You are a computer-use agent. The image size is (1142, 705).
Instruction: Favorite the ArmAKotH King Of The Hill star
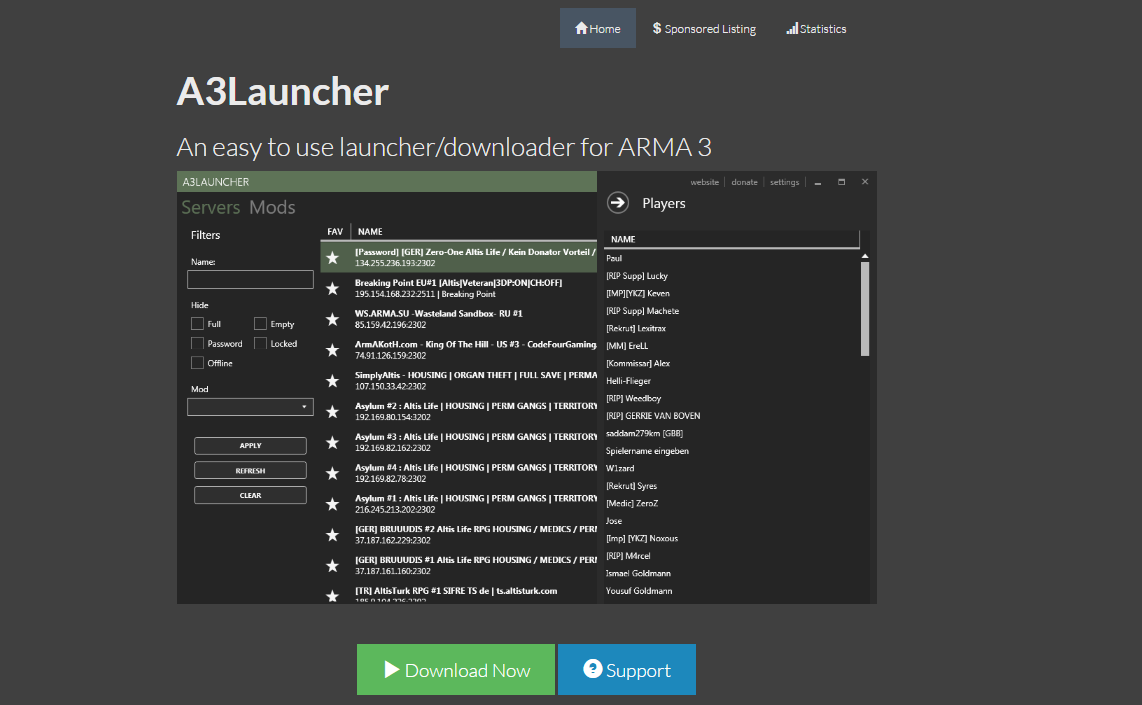click(333, 350)
